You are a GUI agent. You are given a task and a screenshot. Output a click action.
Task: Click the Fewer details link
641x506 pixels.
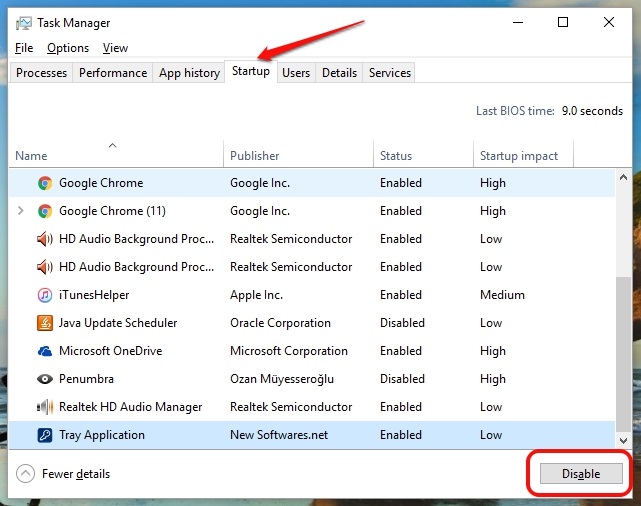tap(76, 474)
